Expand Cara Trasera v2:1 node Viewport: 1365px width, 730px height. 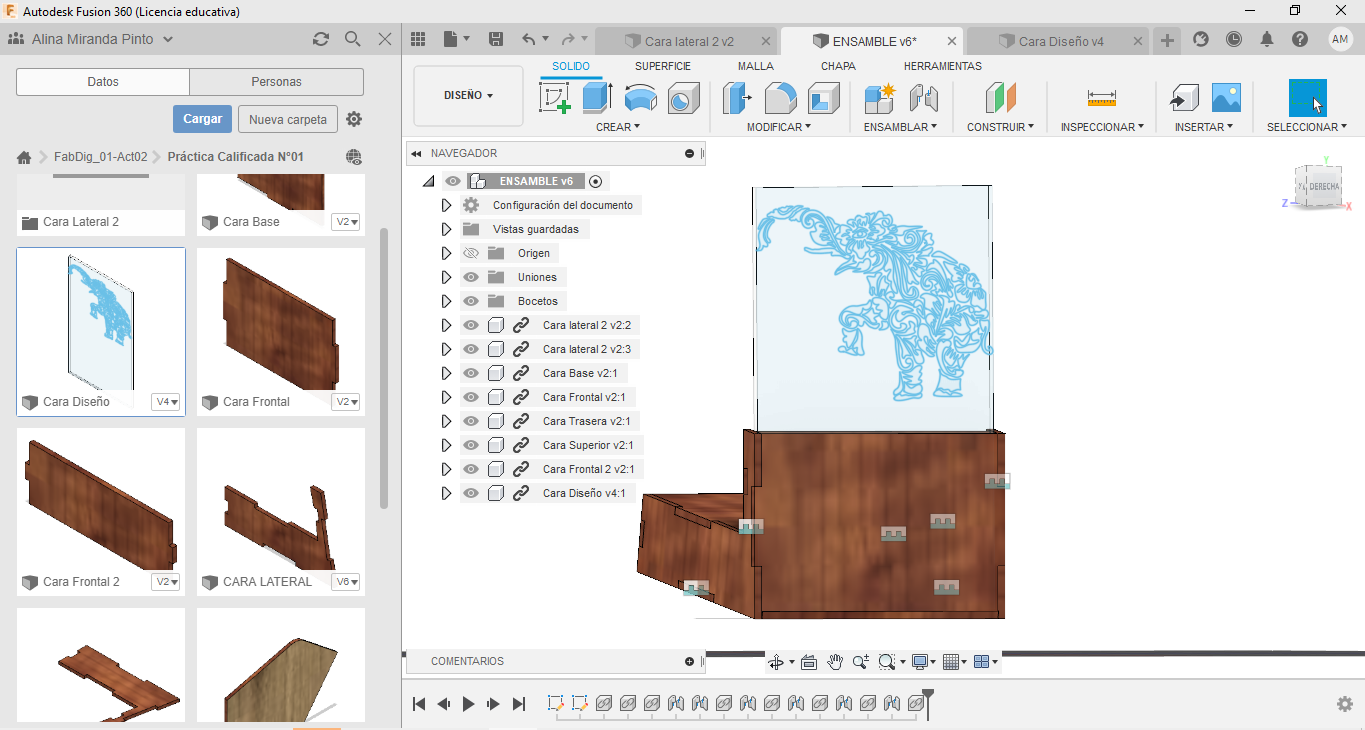click(447, 421)
